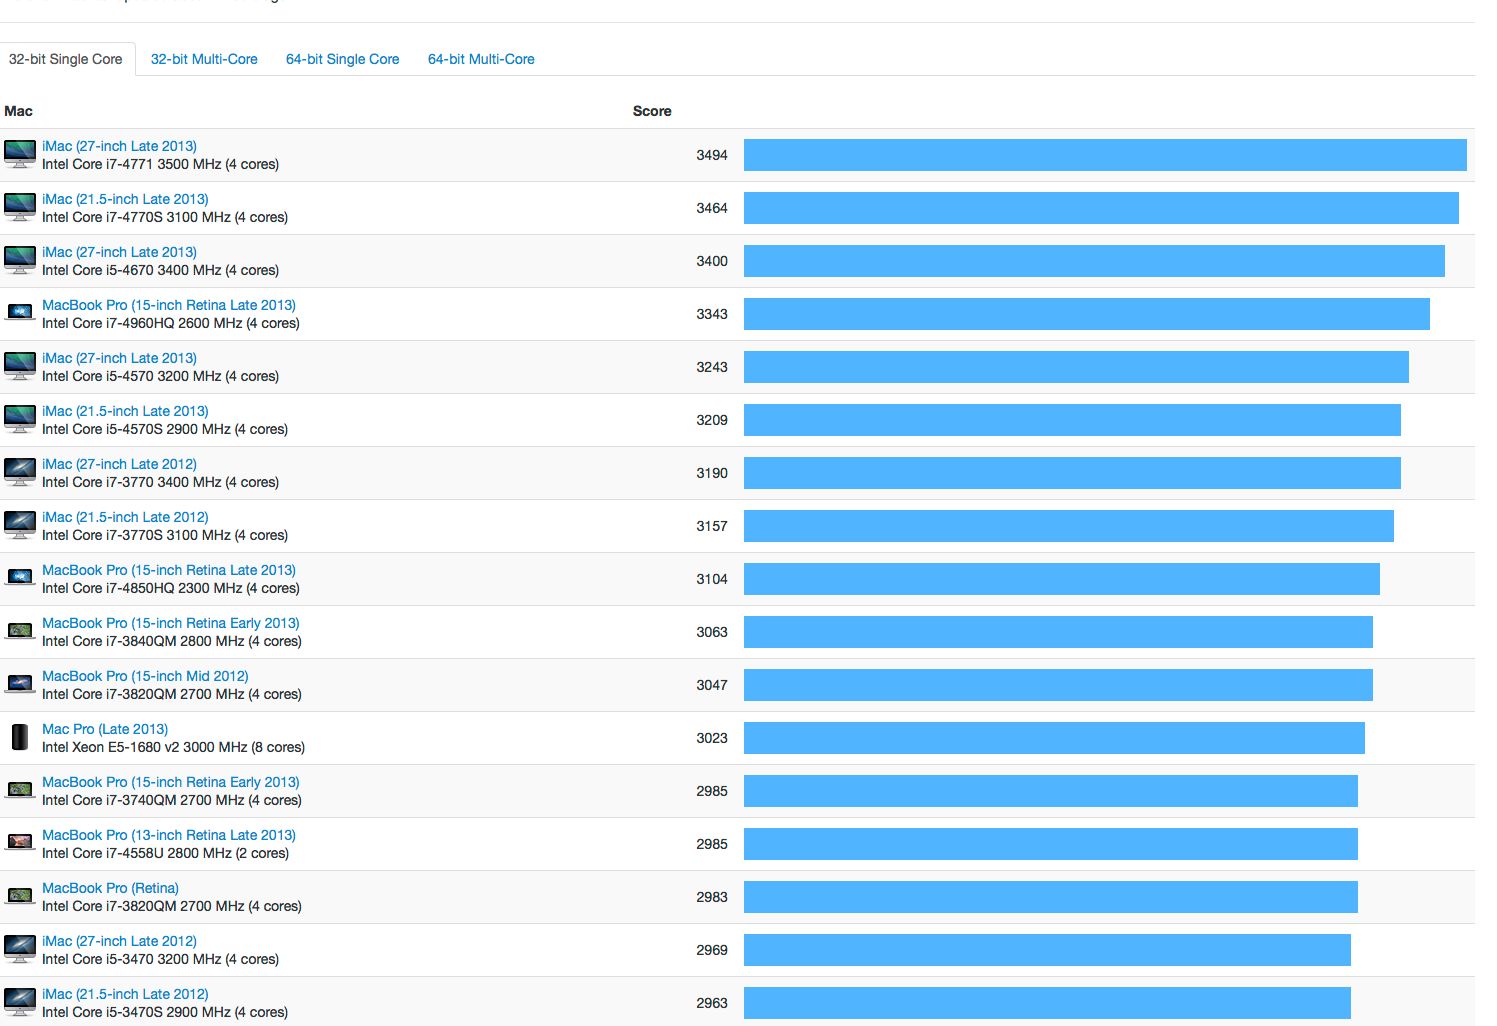Viewport: 1497px width, 1026px height.
Task: Click the score value 3494
Action: [712, 155]
